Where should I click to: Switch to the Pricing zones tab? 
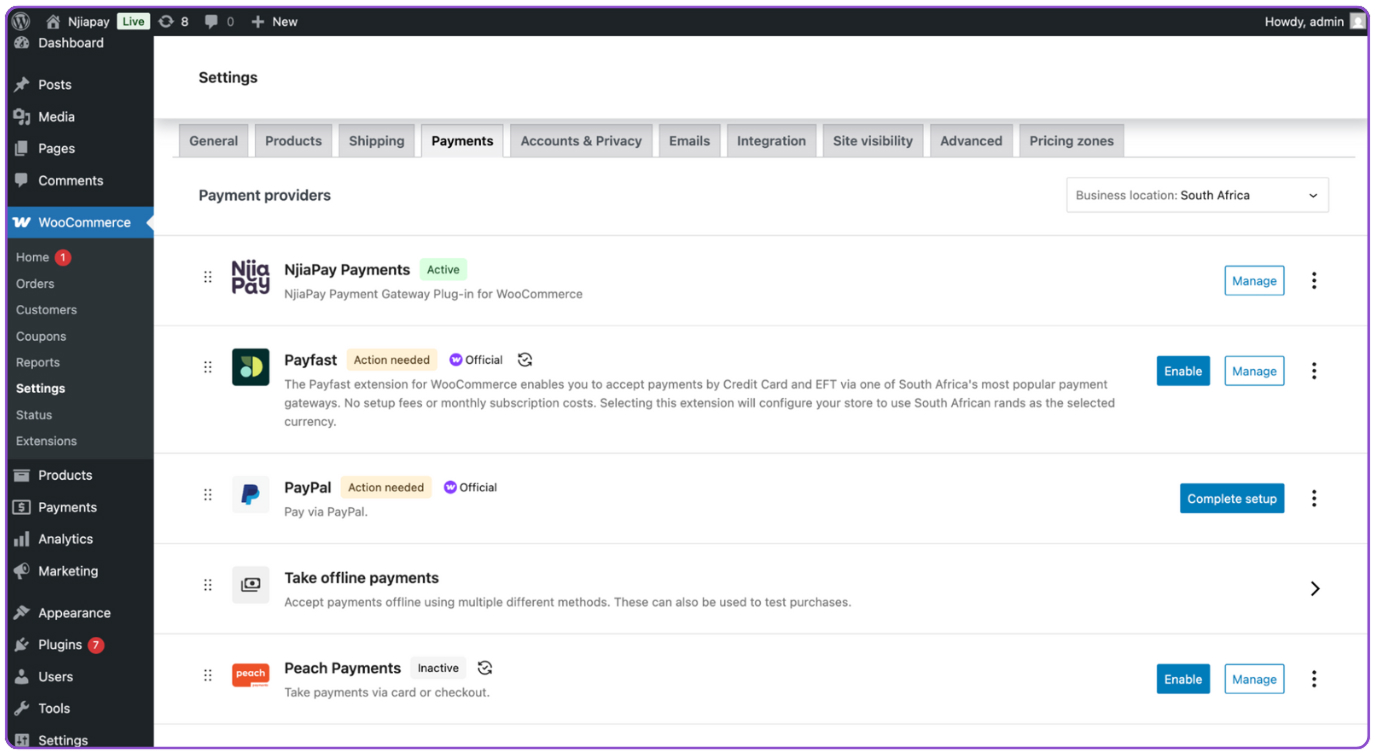coord(1071,141)
